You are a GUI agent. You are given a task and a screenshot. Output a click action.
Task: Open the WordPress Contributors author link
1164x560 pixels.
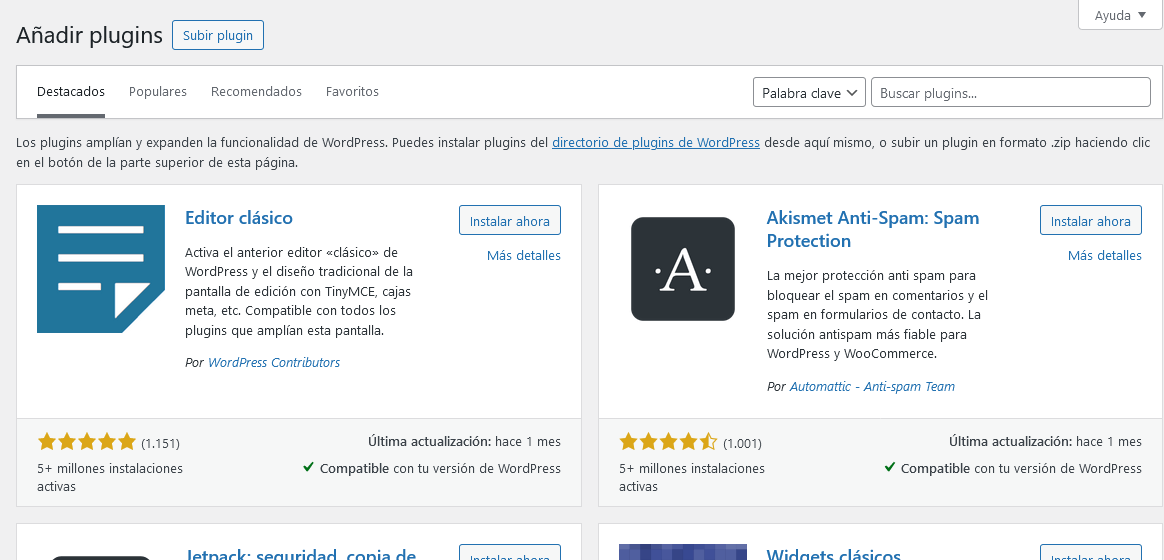[274, 363]
